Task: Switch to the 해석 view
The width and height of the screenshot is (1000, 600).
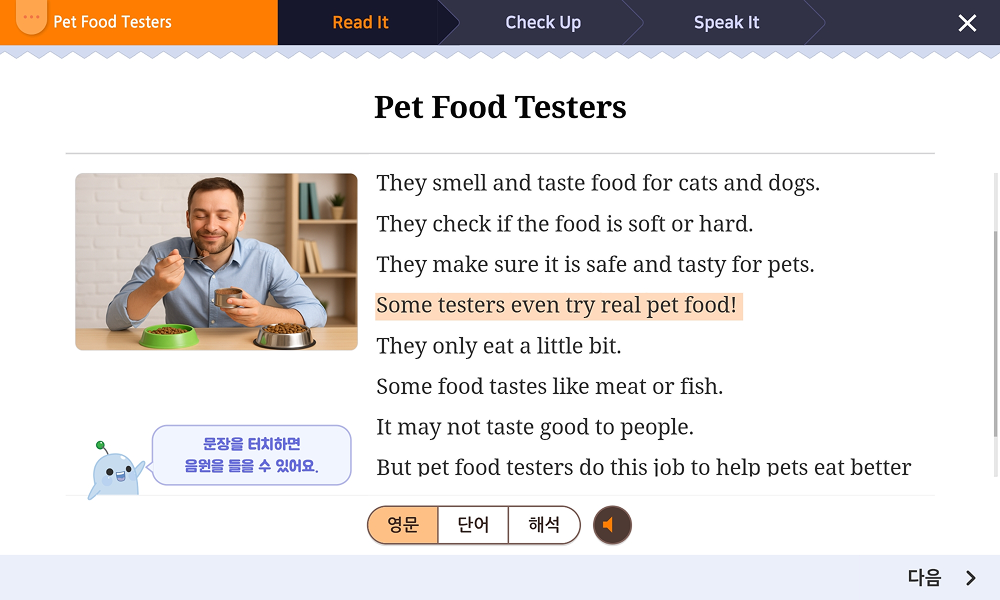Action: pyautogui.click(x=544, y=525)
